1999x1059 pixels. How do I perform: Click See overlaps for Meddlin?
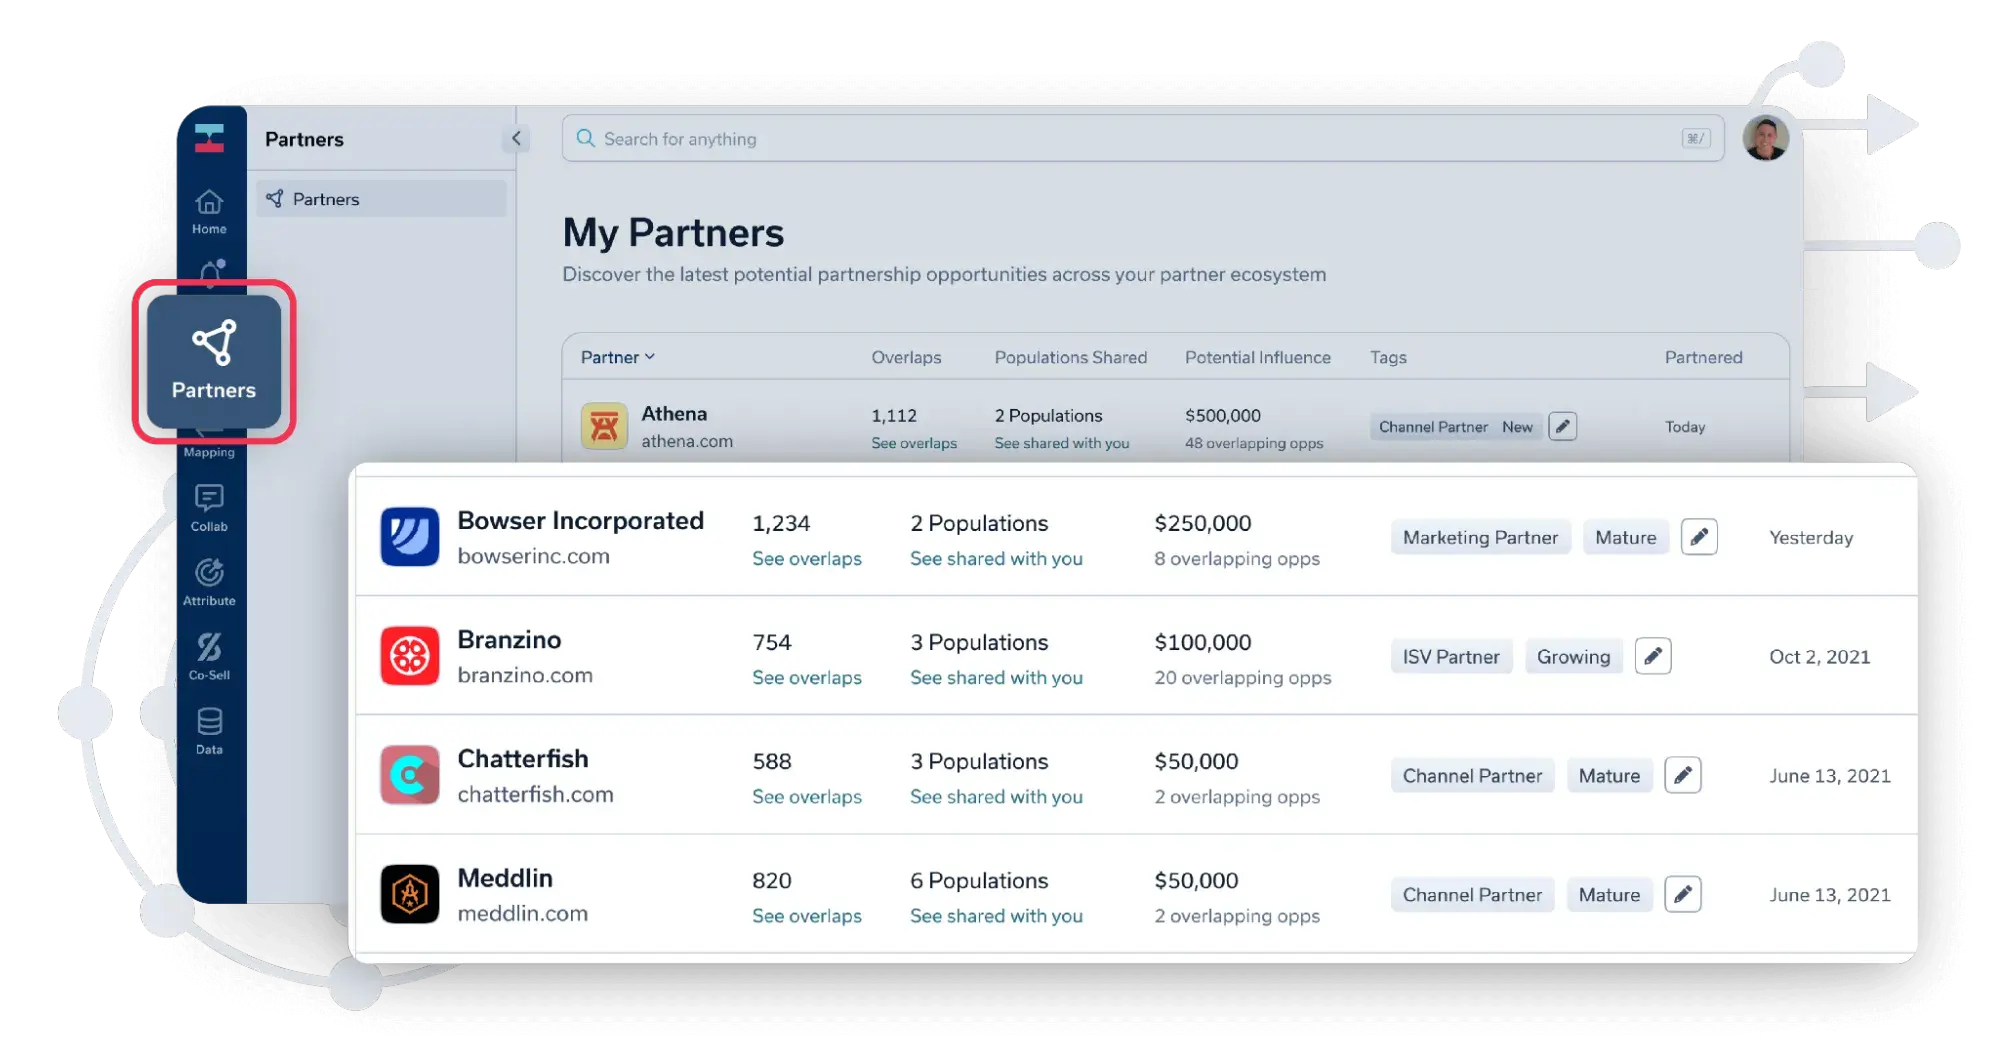(806, 916)
